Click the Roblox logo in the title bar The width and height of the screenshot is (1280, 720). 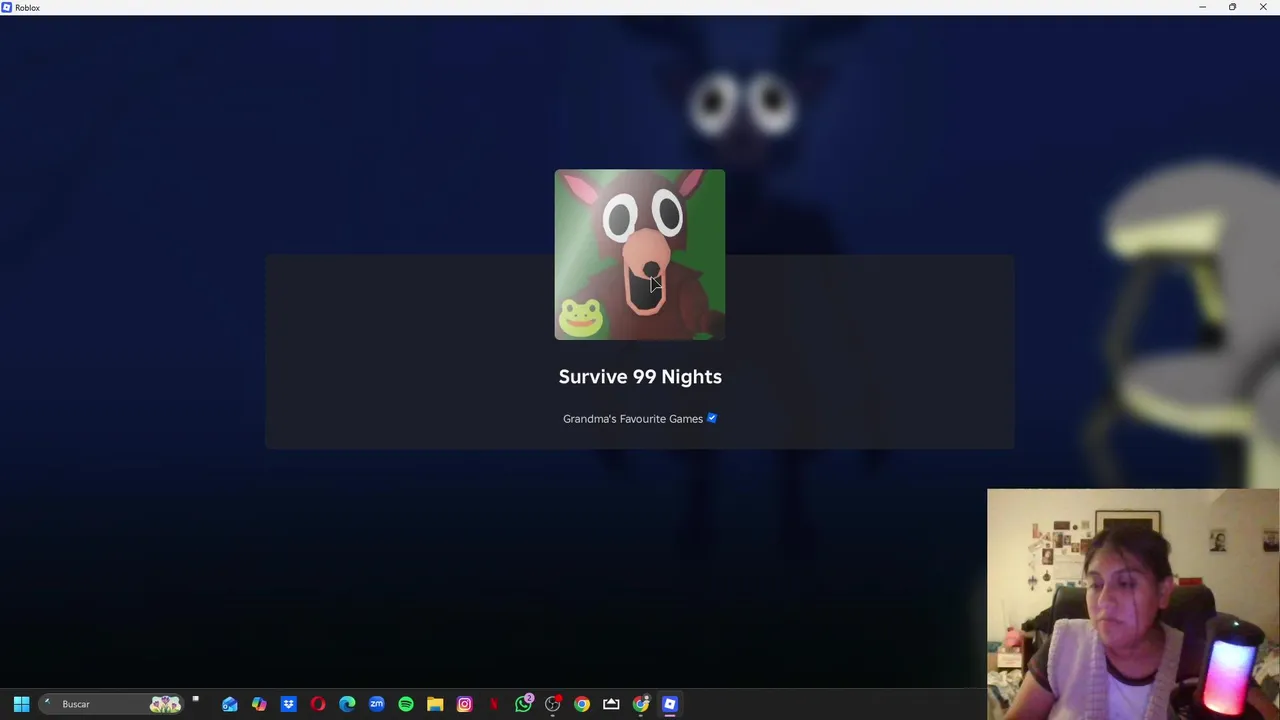(x=7, y=7)
